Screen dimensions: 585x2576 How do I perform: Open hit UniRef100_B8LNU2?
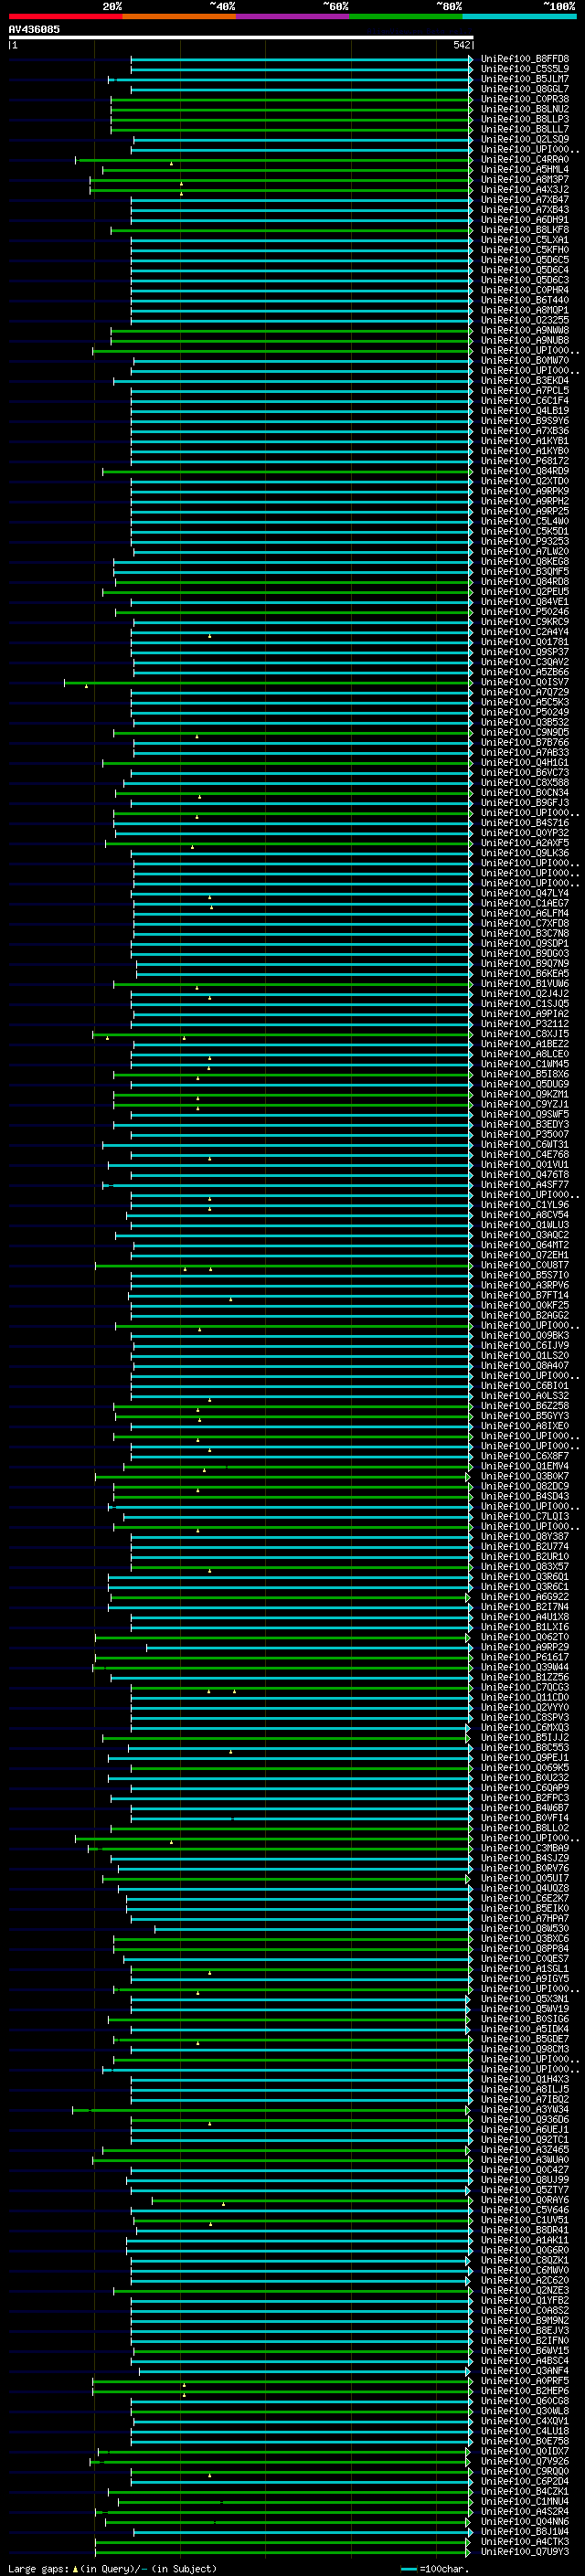(x=525, y=109)
